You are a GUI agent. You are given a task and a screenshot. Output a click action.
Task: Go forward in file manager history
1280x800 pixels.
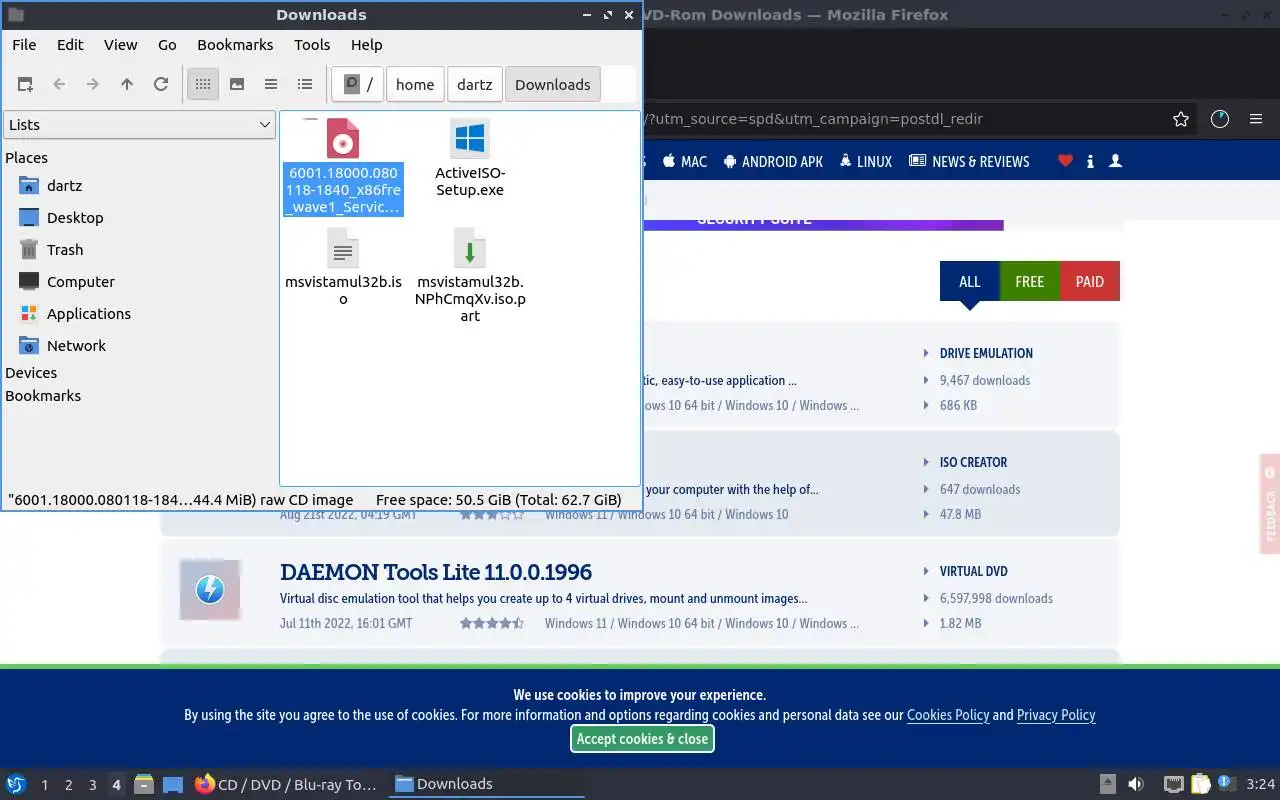[x=93, y=85]
